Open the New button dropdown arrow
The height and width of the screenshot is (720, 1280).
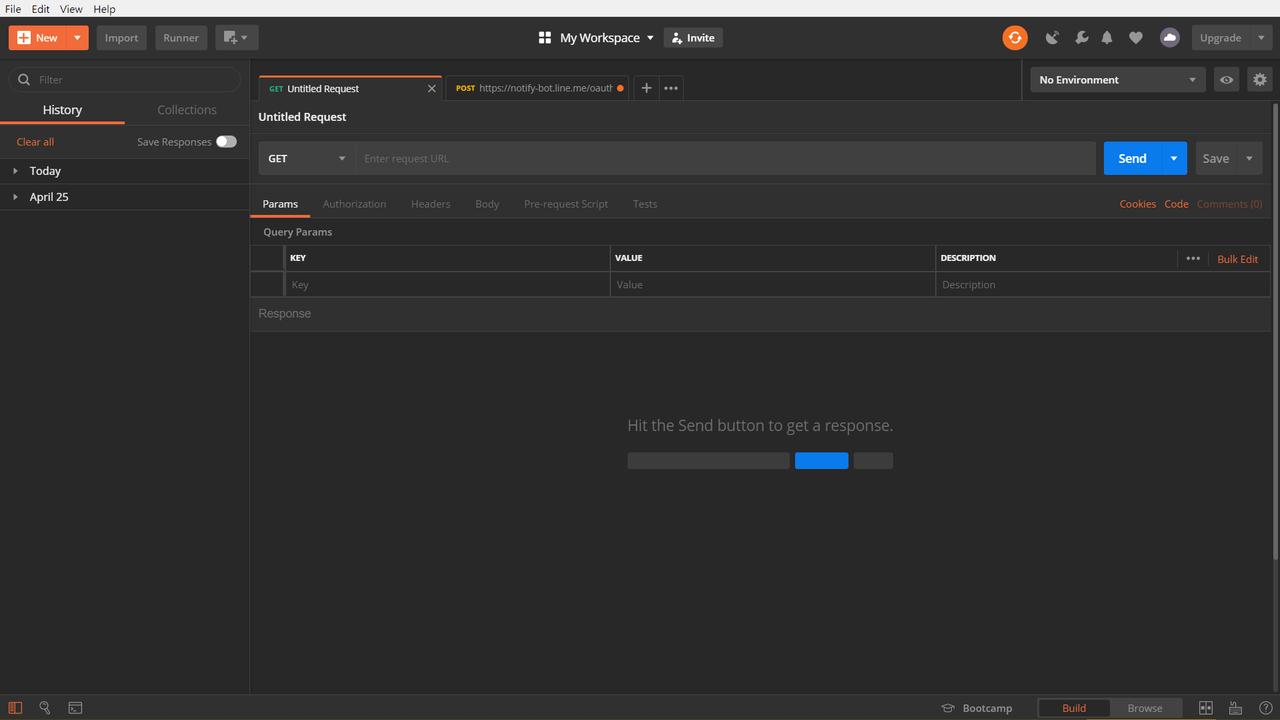pyautogui.click(x=77, y=38)
